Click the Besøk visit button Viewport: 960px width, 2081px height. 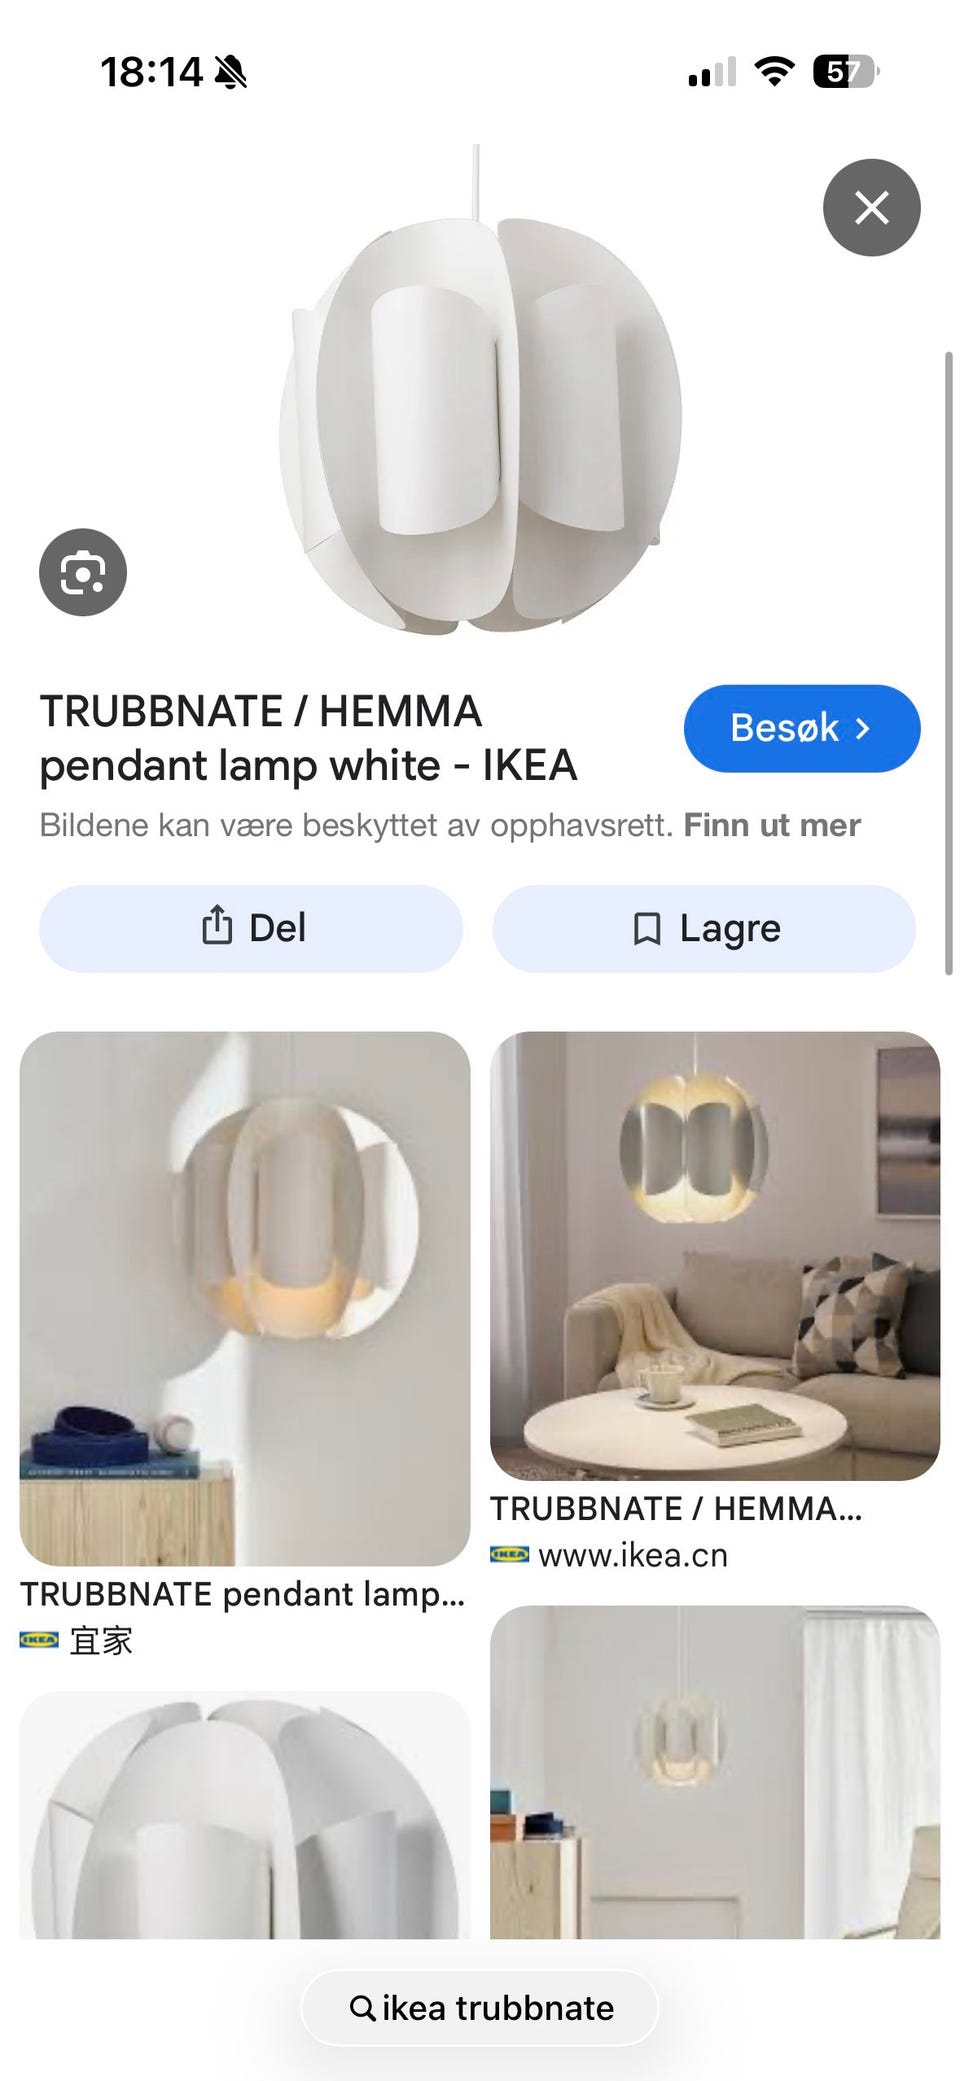(x=802, y=728)
